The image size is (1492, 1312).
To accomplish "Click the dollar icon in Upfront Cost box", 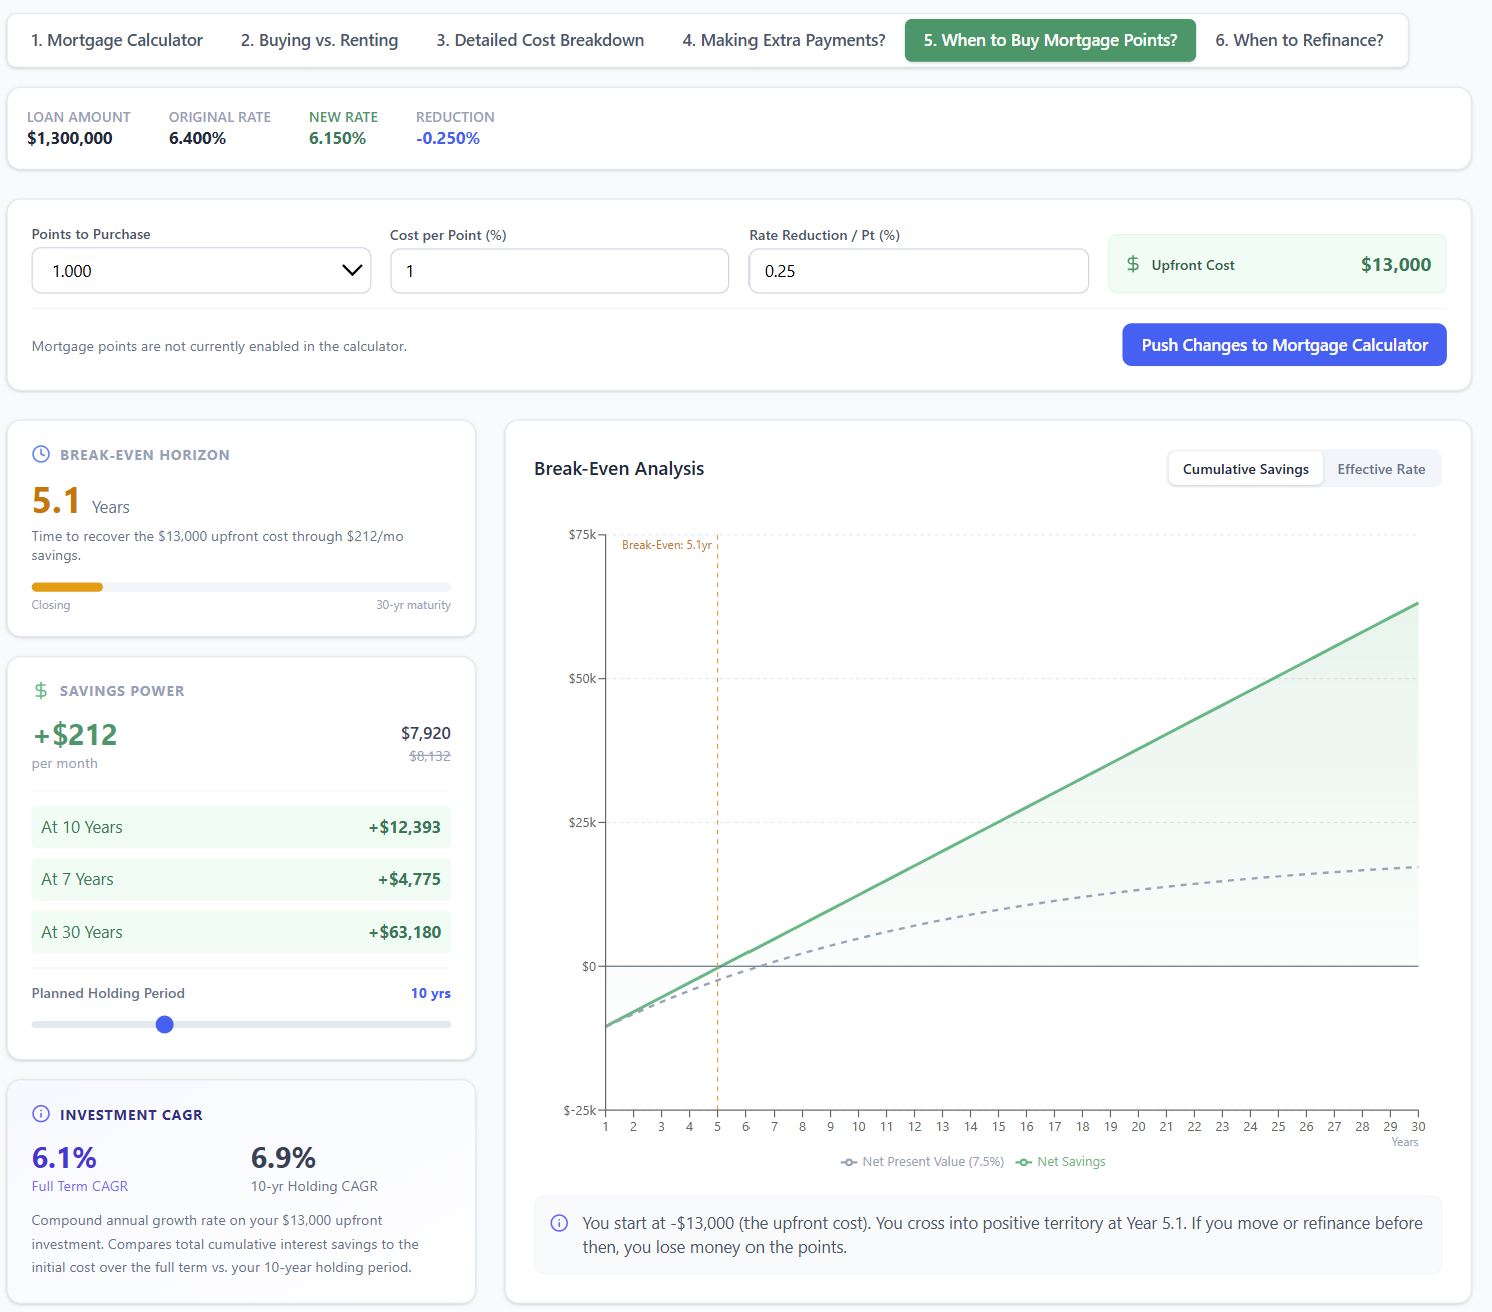I will [x=1133, y=264].
